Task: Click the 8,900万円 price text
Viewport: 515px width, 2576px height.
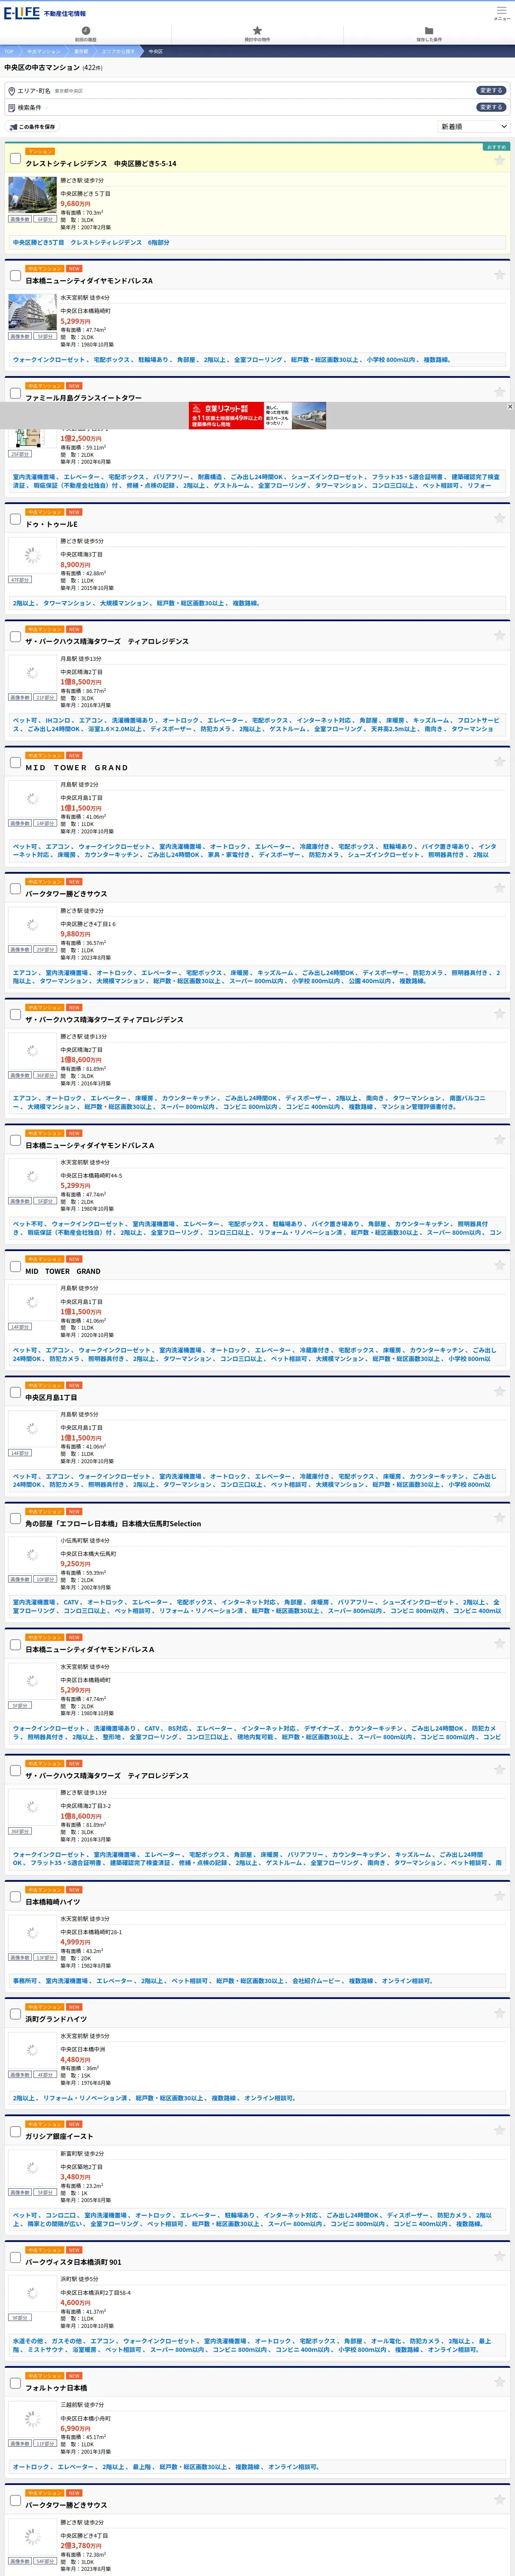Action: tap(75, 565)
